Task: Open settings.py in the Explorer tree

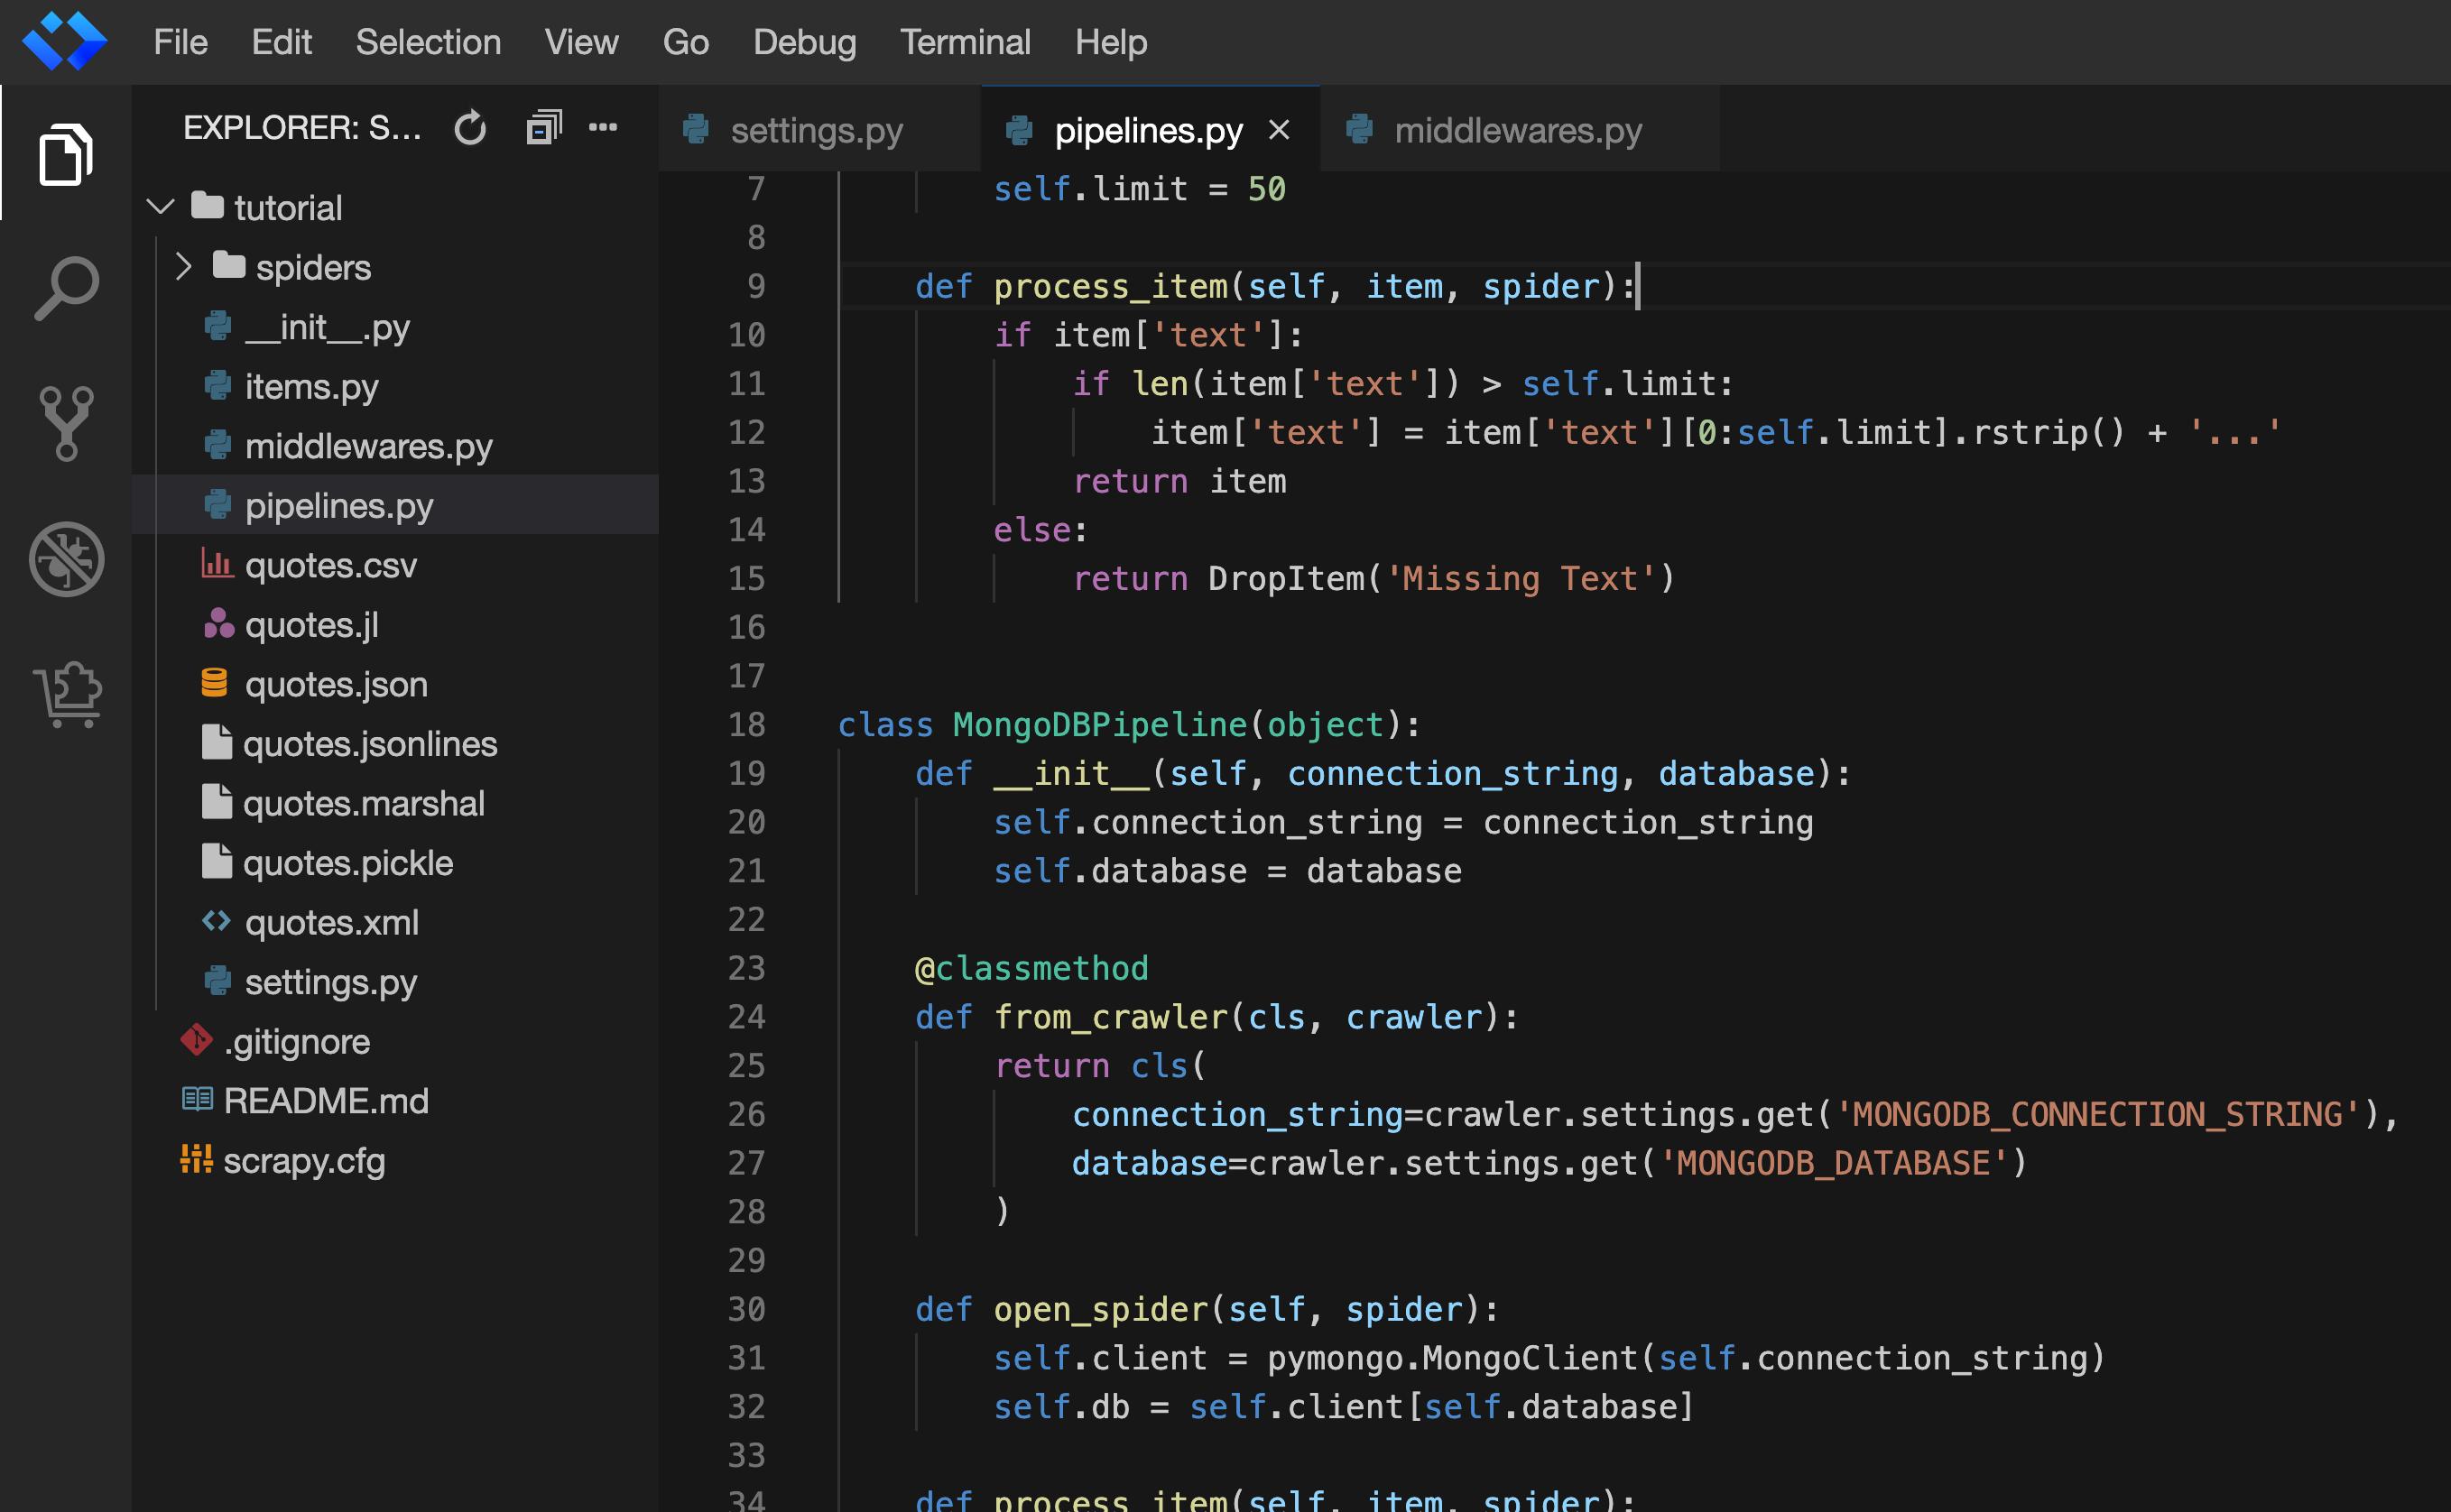Action: click(395, 981)
